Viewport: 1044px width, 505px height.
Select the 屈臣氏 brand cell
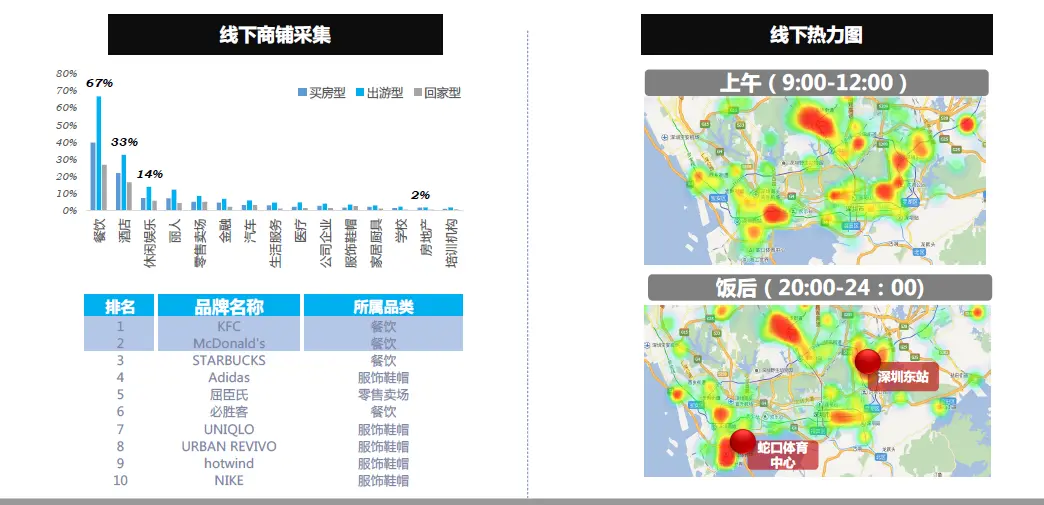(x=229, y=394)
